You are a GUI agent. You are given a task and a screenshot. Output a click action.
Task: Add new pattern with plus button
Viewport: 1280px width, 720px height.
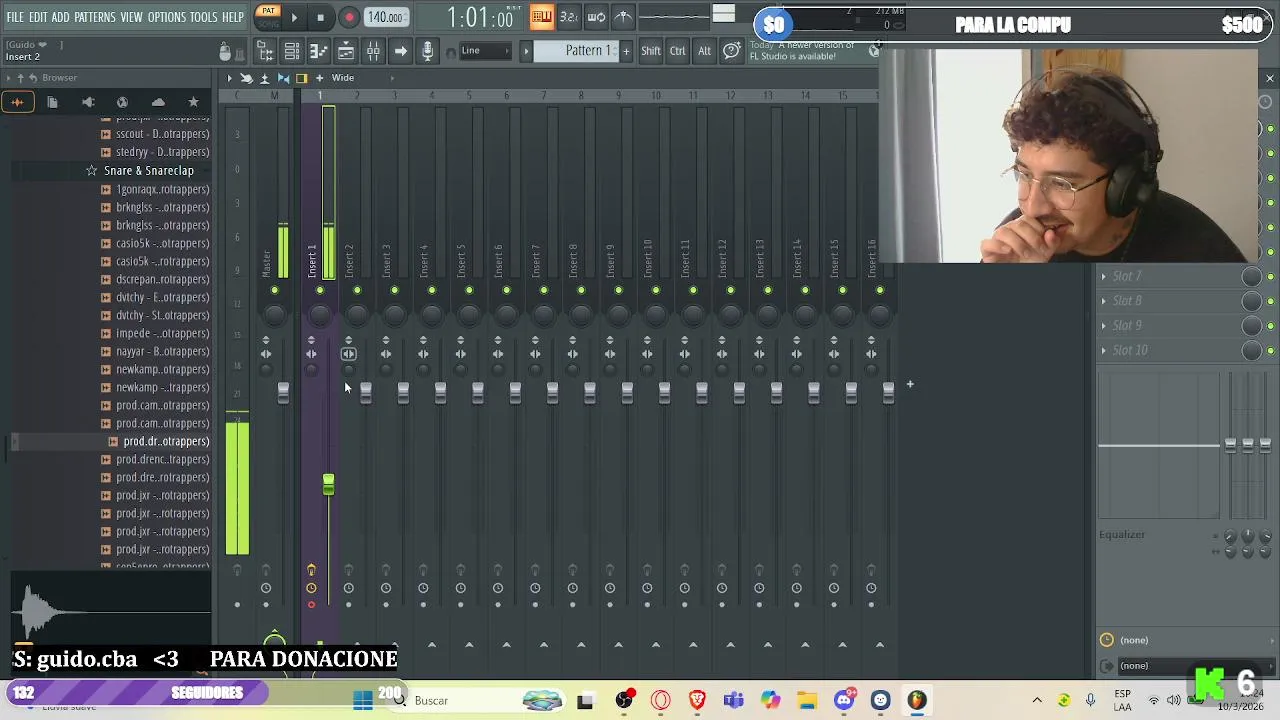pyautogui.click(x=626, y=51)
